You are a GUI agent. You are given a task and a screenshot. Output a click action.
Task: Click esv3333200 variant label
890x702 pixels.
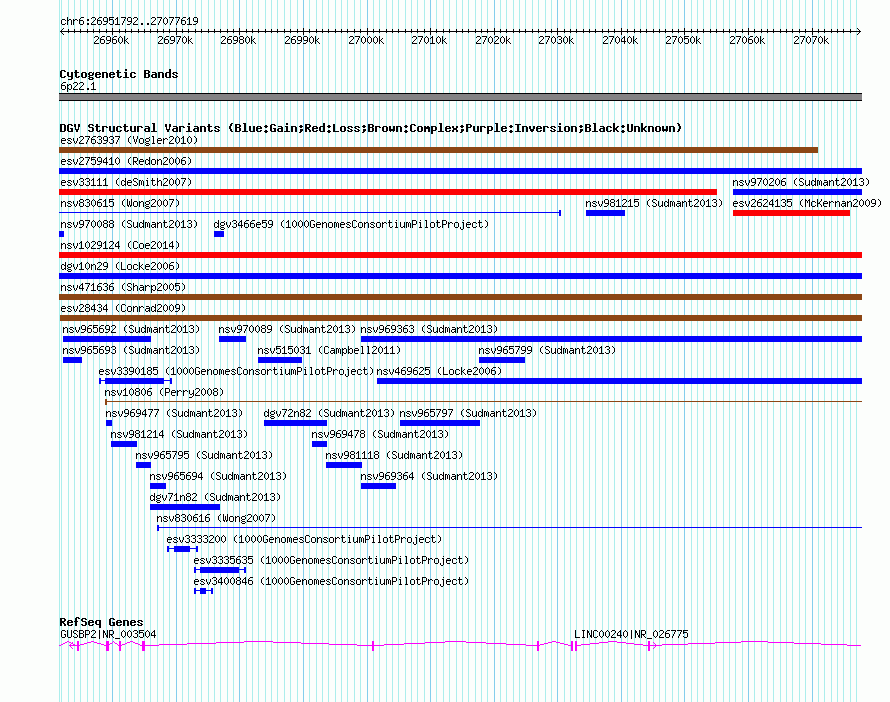[x=304, y=539]
